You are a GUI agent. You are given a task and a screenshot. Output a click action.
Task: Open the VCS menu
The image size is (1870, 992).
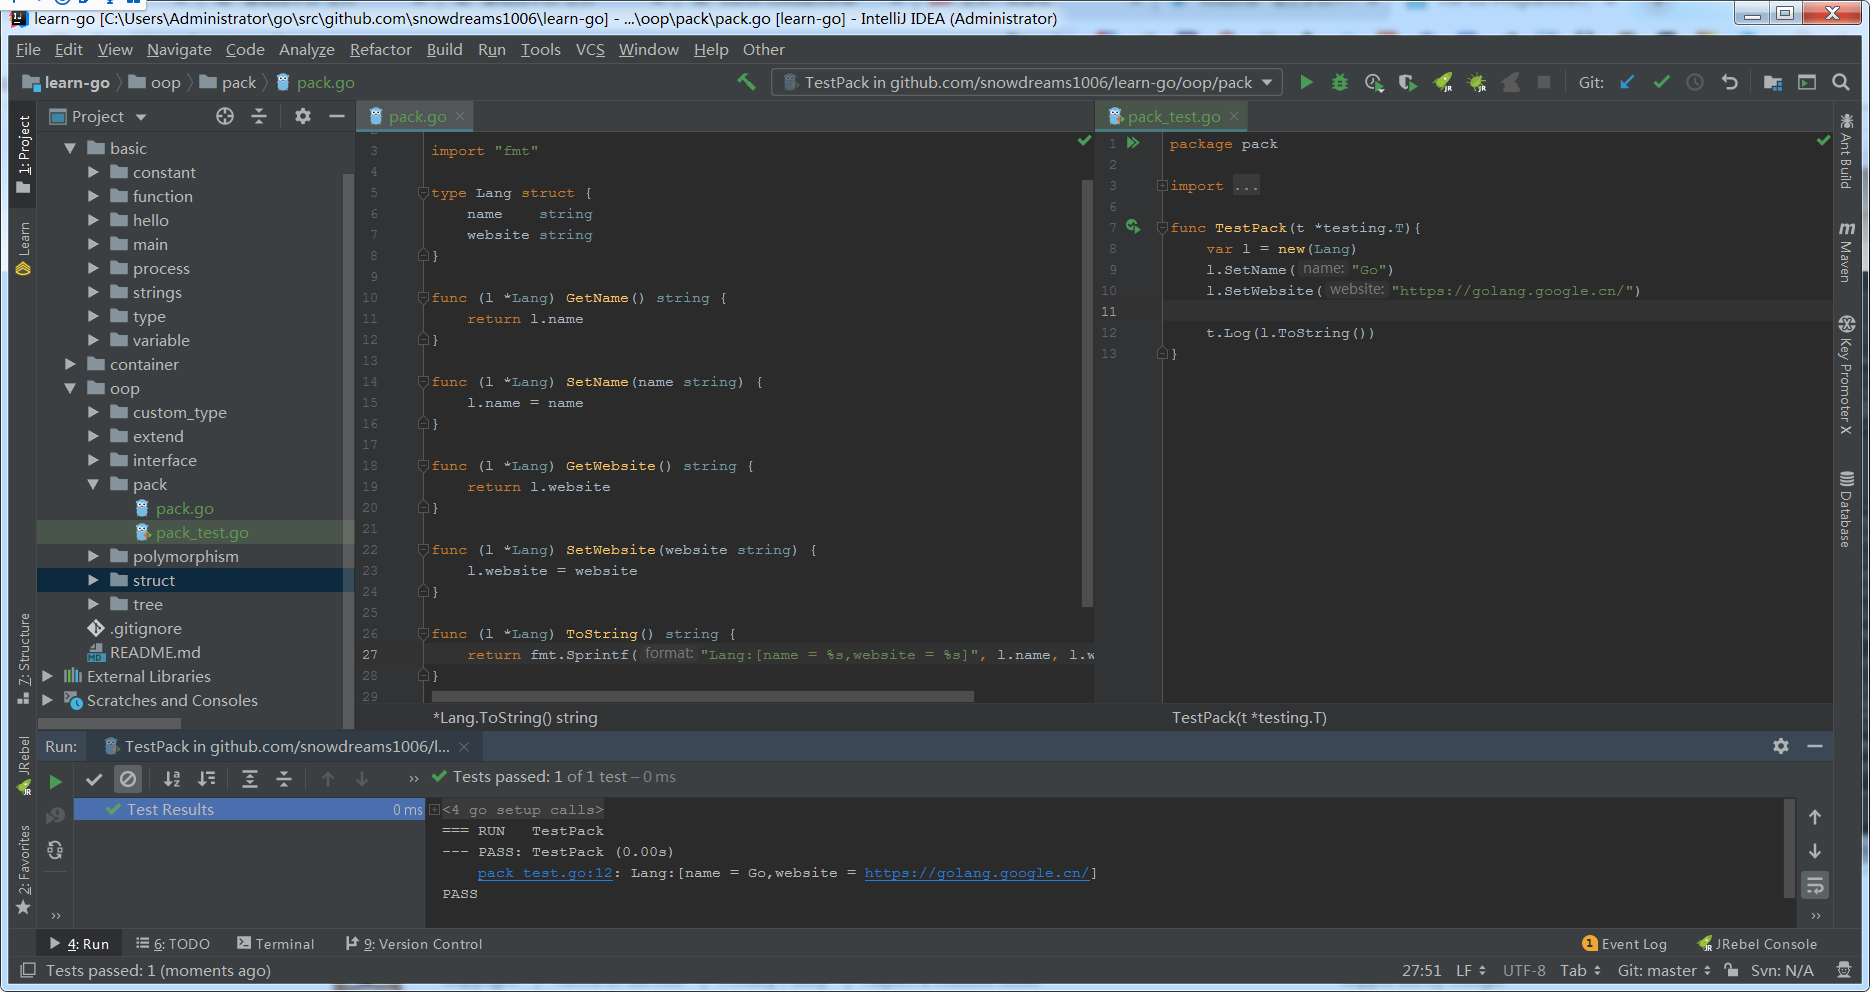coord(589,49)
